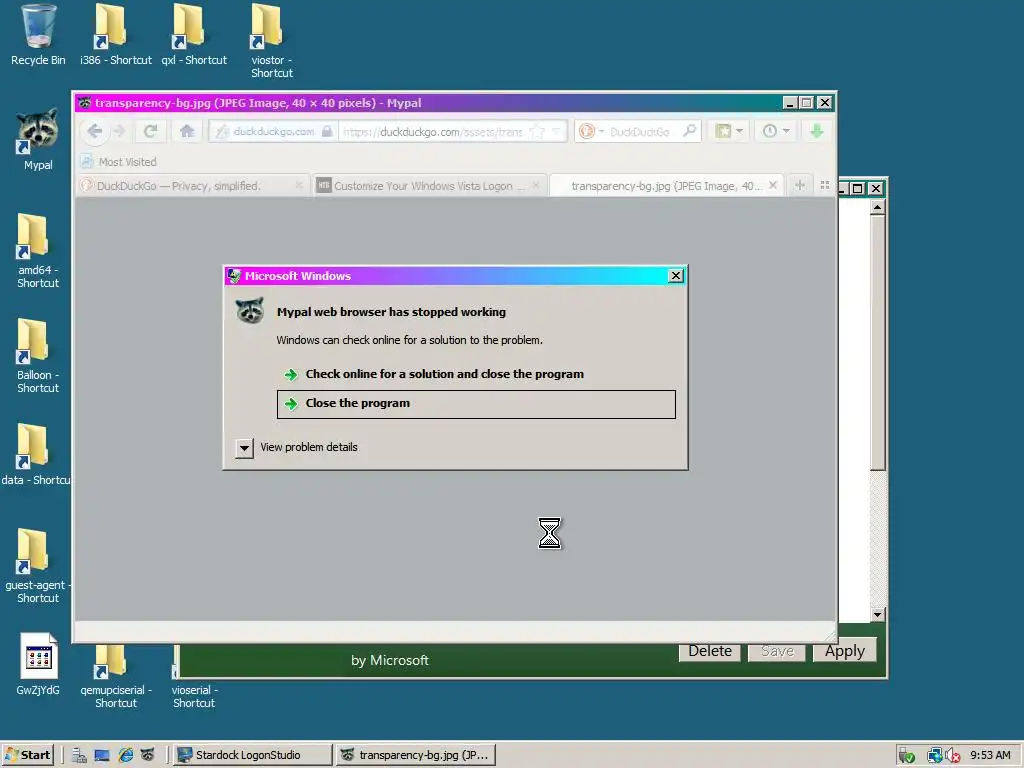
Task: Select 'data - Shortcut' desktop folder
Action: tap(36, 455)
